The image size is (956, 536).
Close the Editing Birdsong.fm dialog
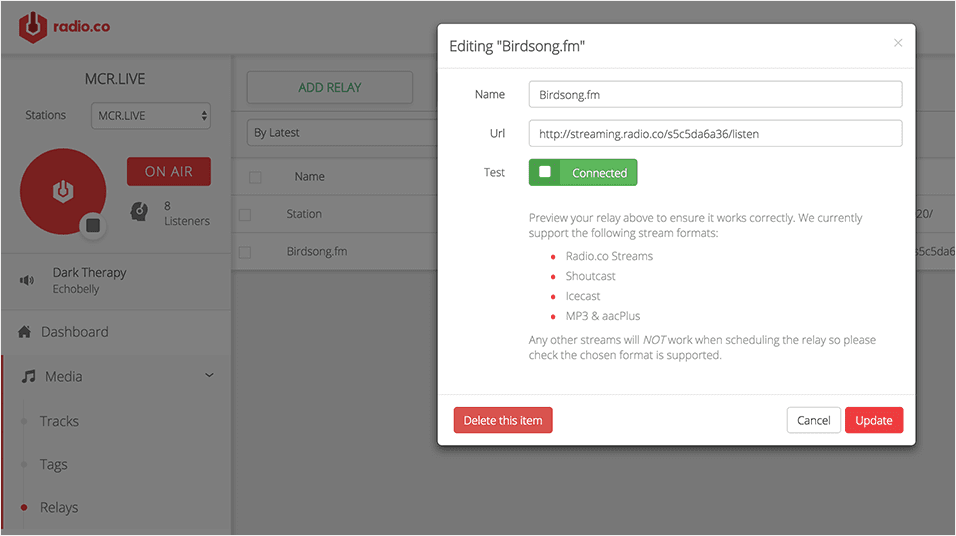[897, 43]
